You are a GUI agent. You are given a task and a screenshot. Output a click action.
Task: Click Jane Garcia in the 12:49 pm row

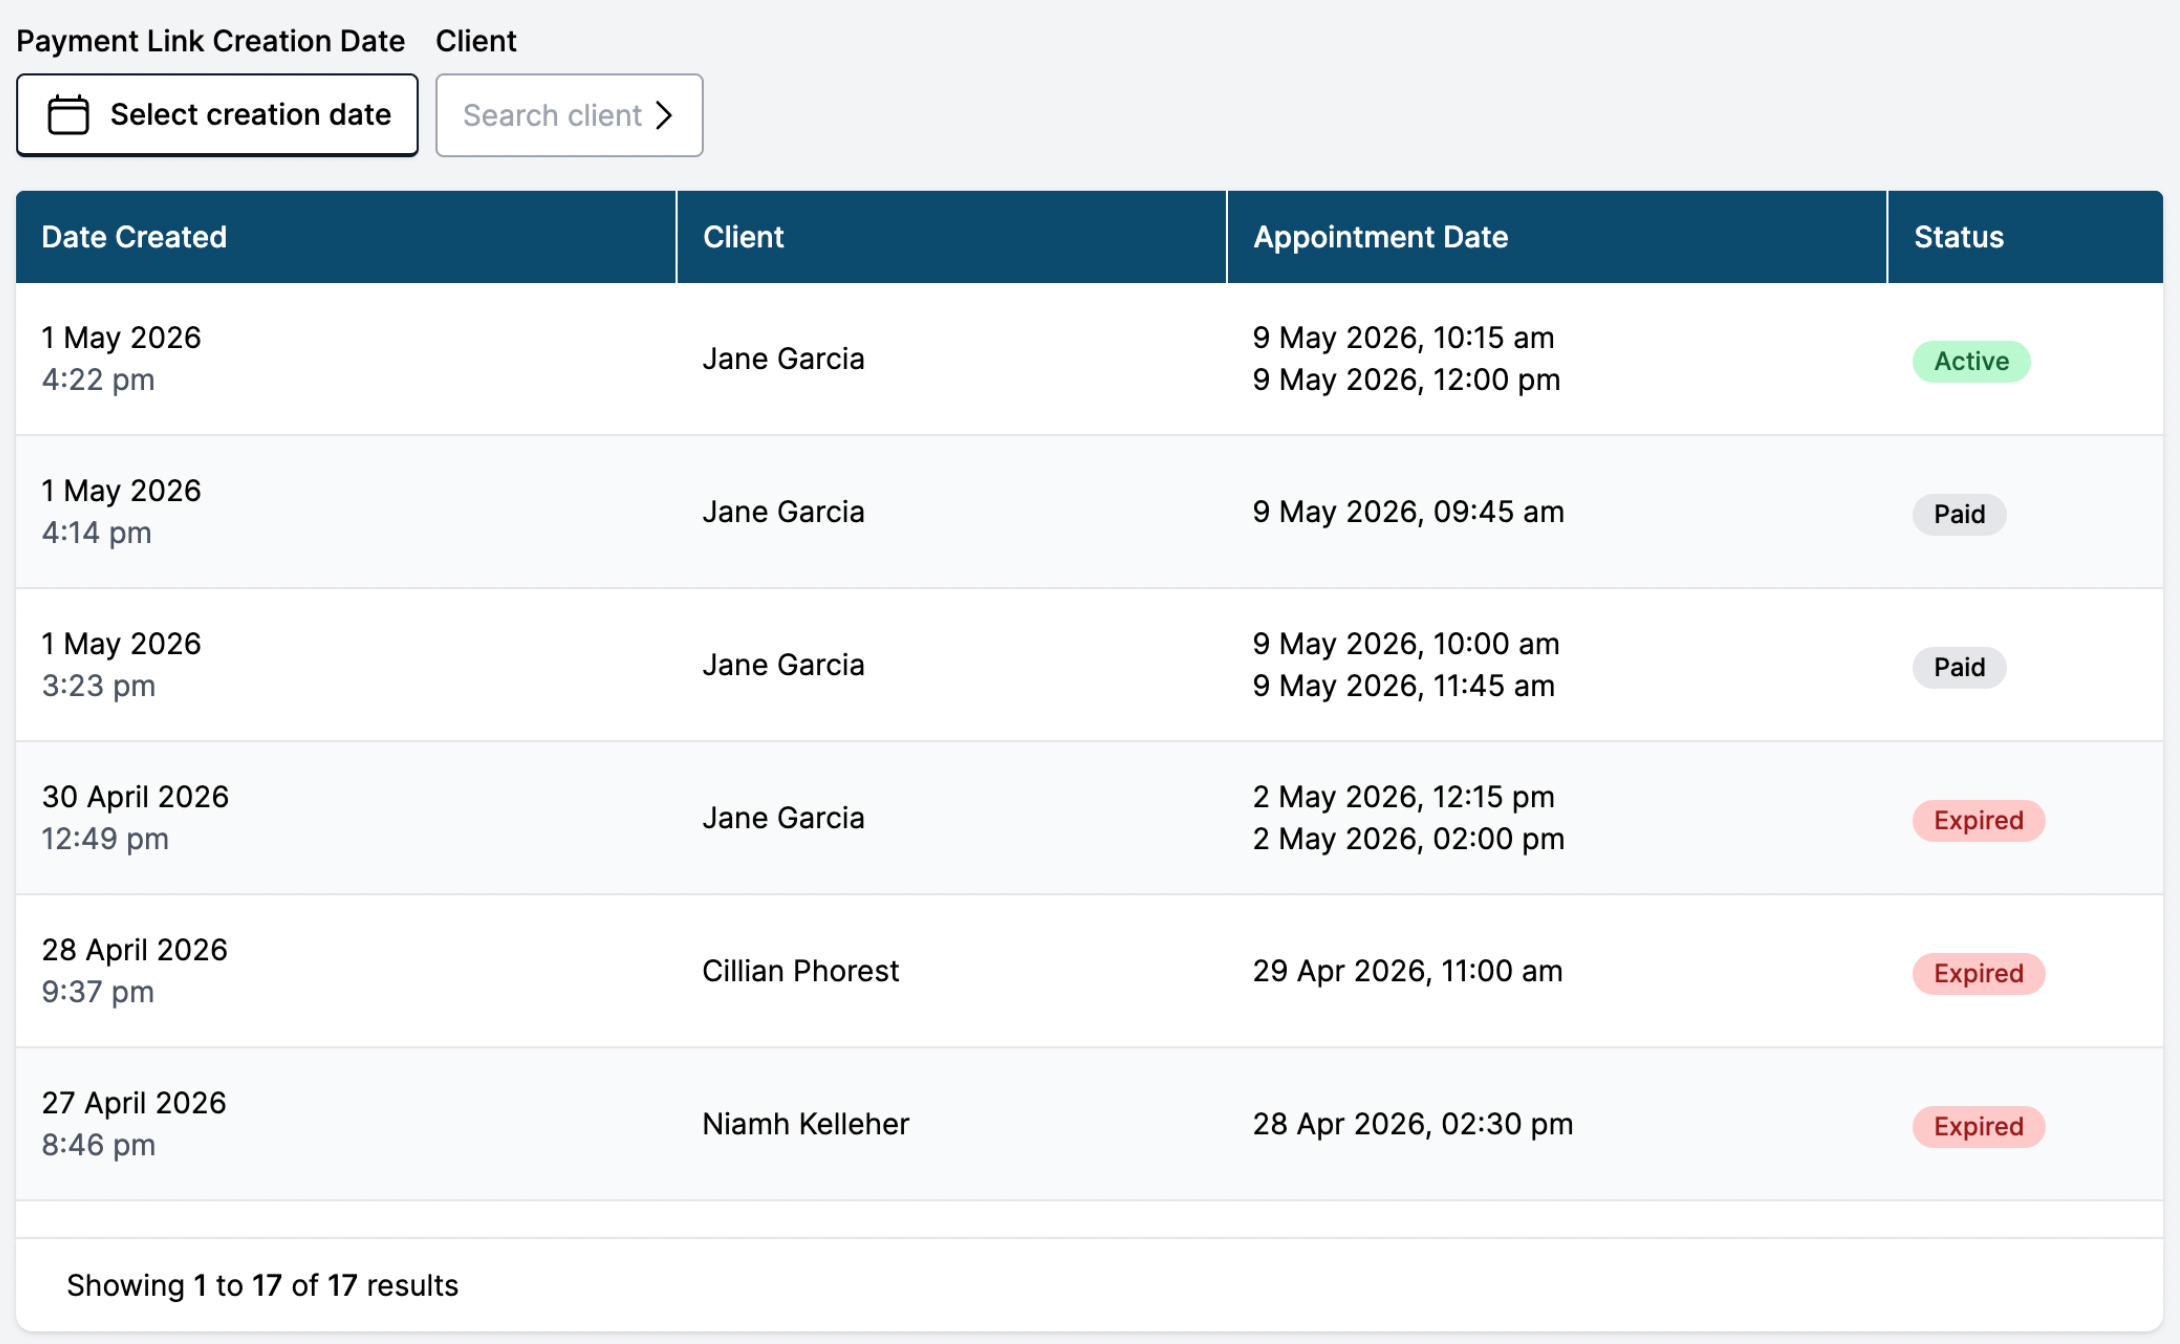[783, 818]
